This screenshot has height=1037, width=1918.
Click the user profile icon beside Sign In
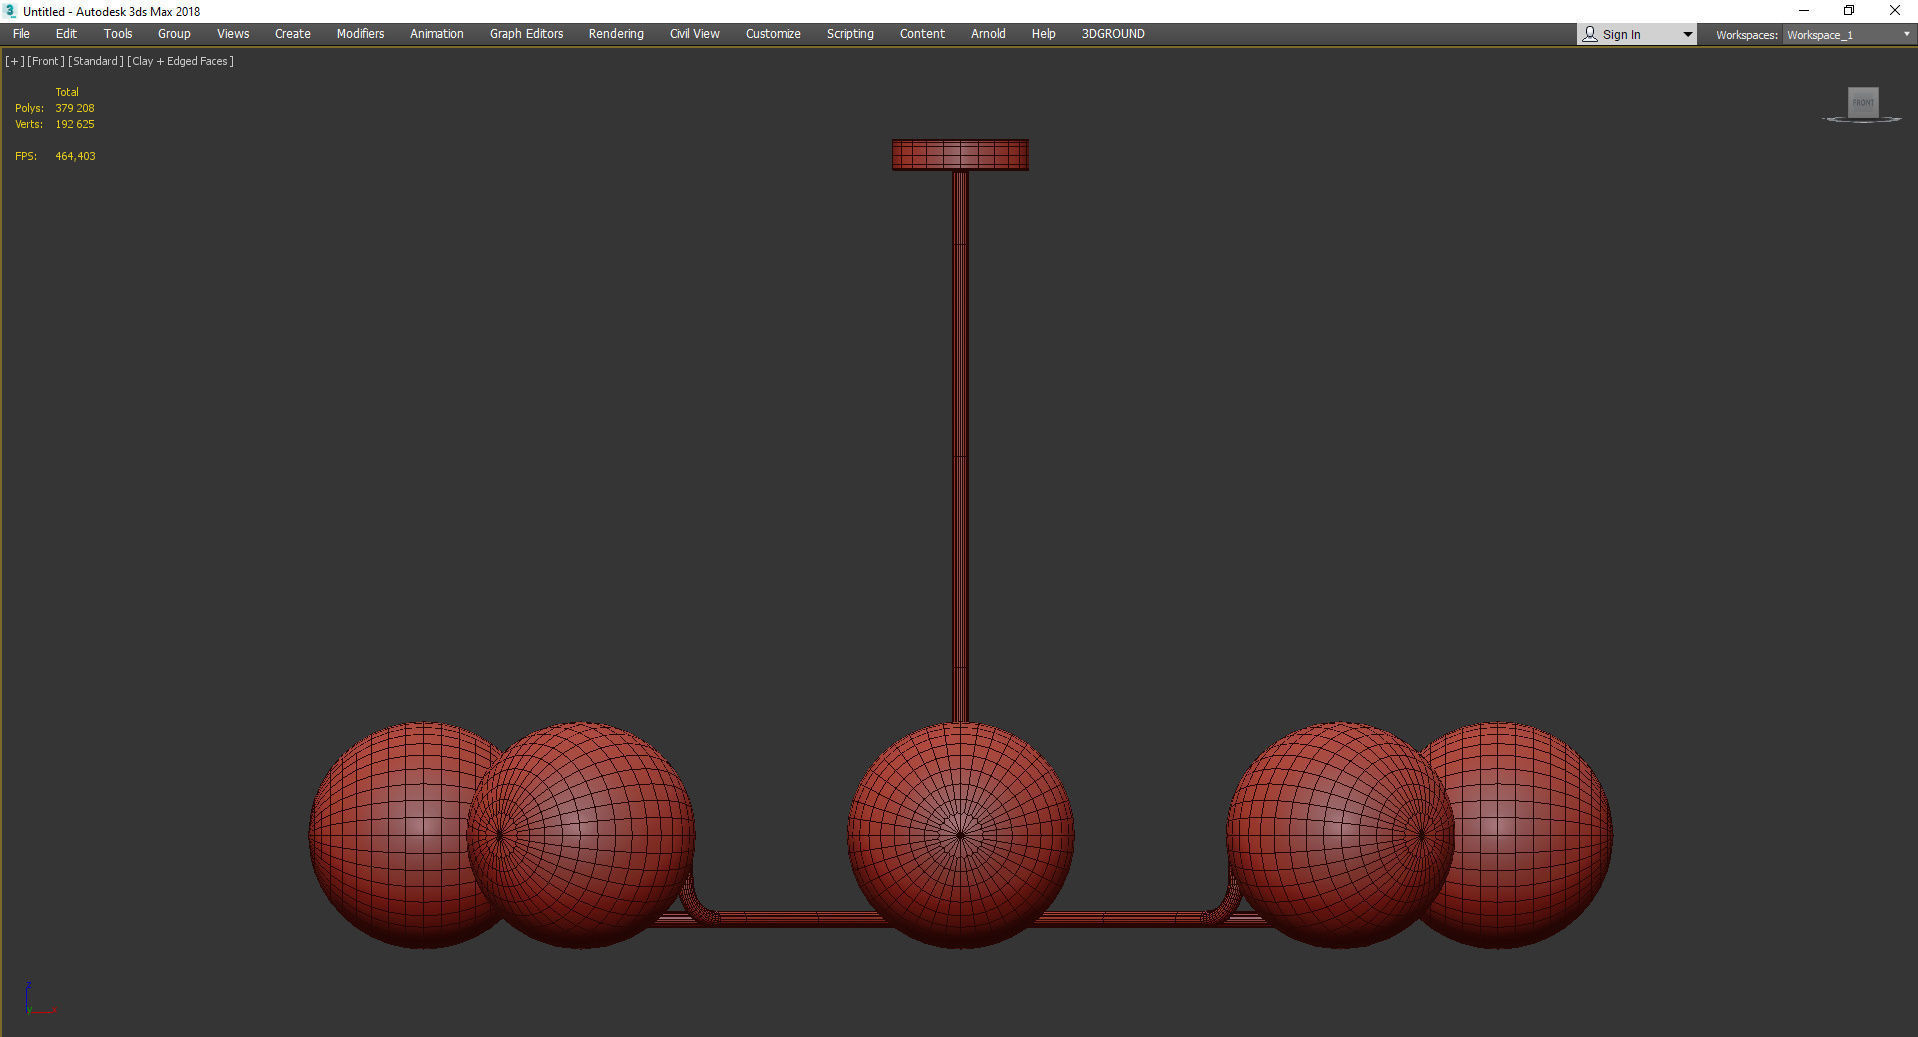coord(1590,34)
